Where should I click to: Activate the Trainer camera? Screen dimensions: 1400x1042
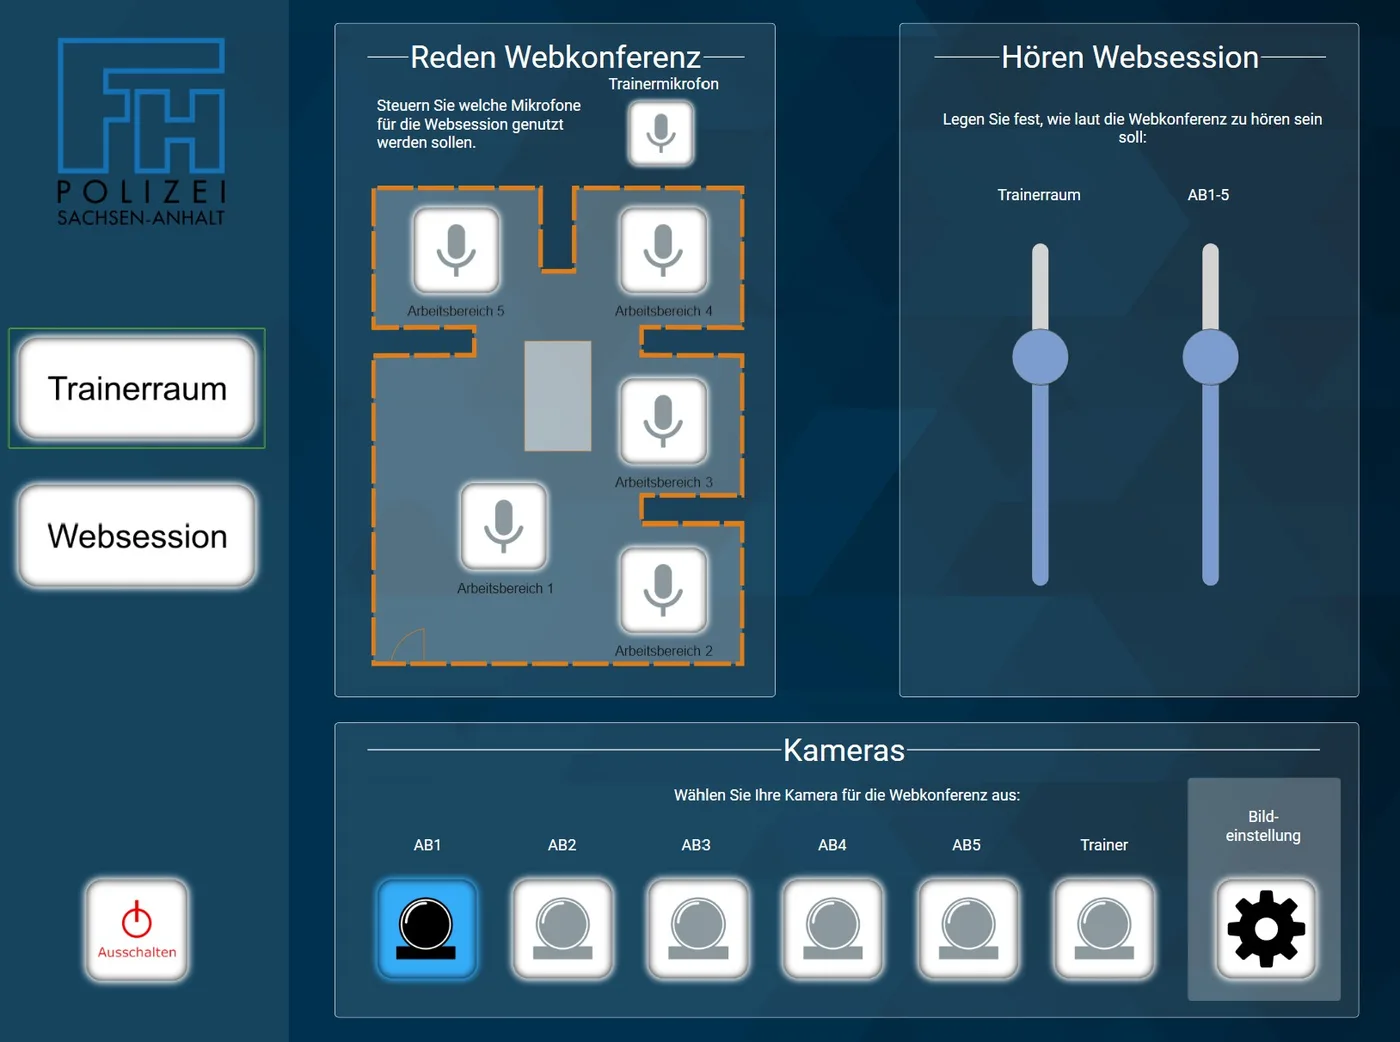pos(1103,928)
